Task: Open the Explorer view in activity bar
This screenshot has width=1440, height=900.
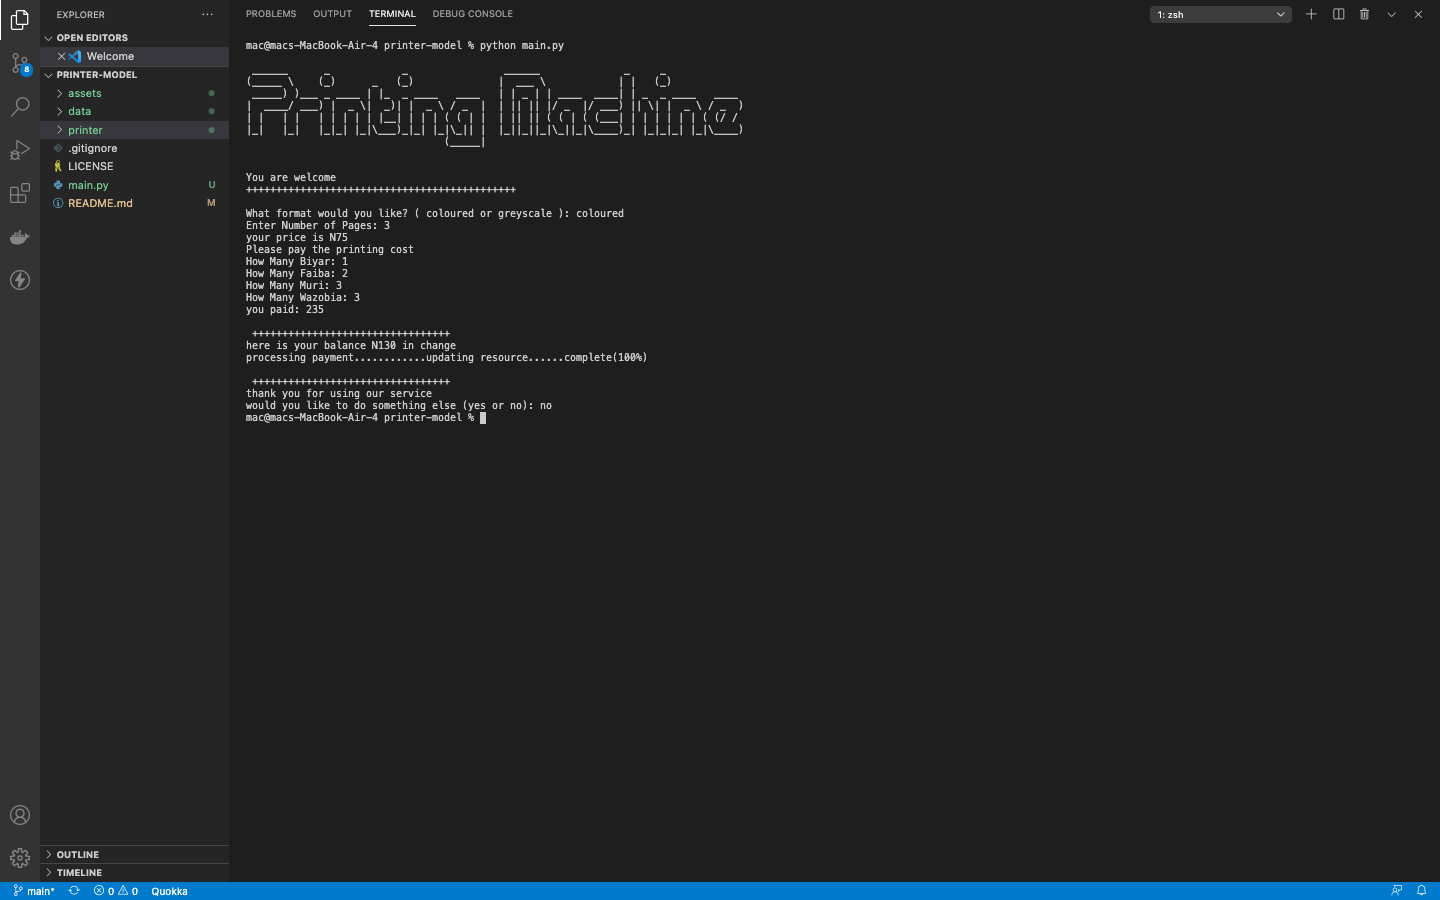Action: [20, 20]
